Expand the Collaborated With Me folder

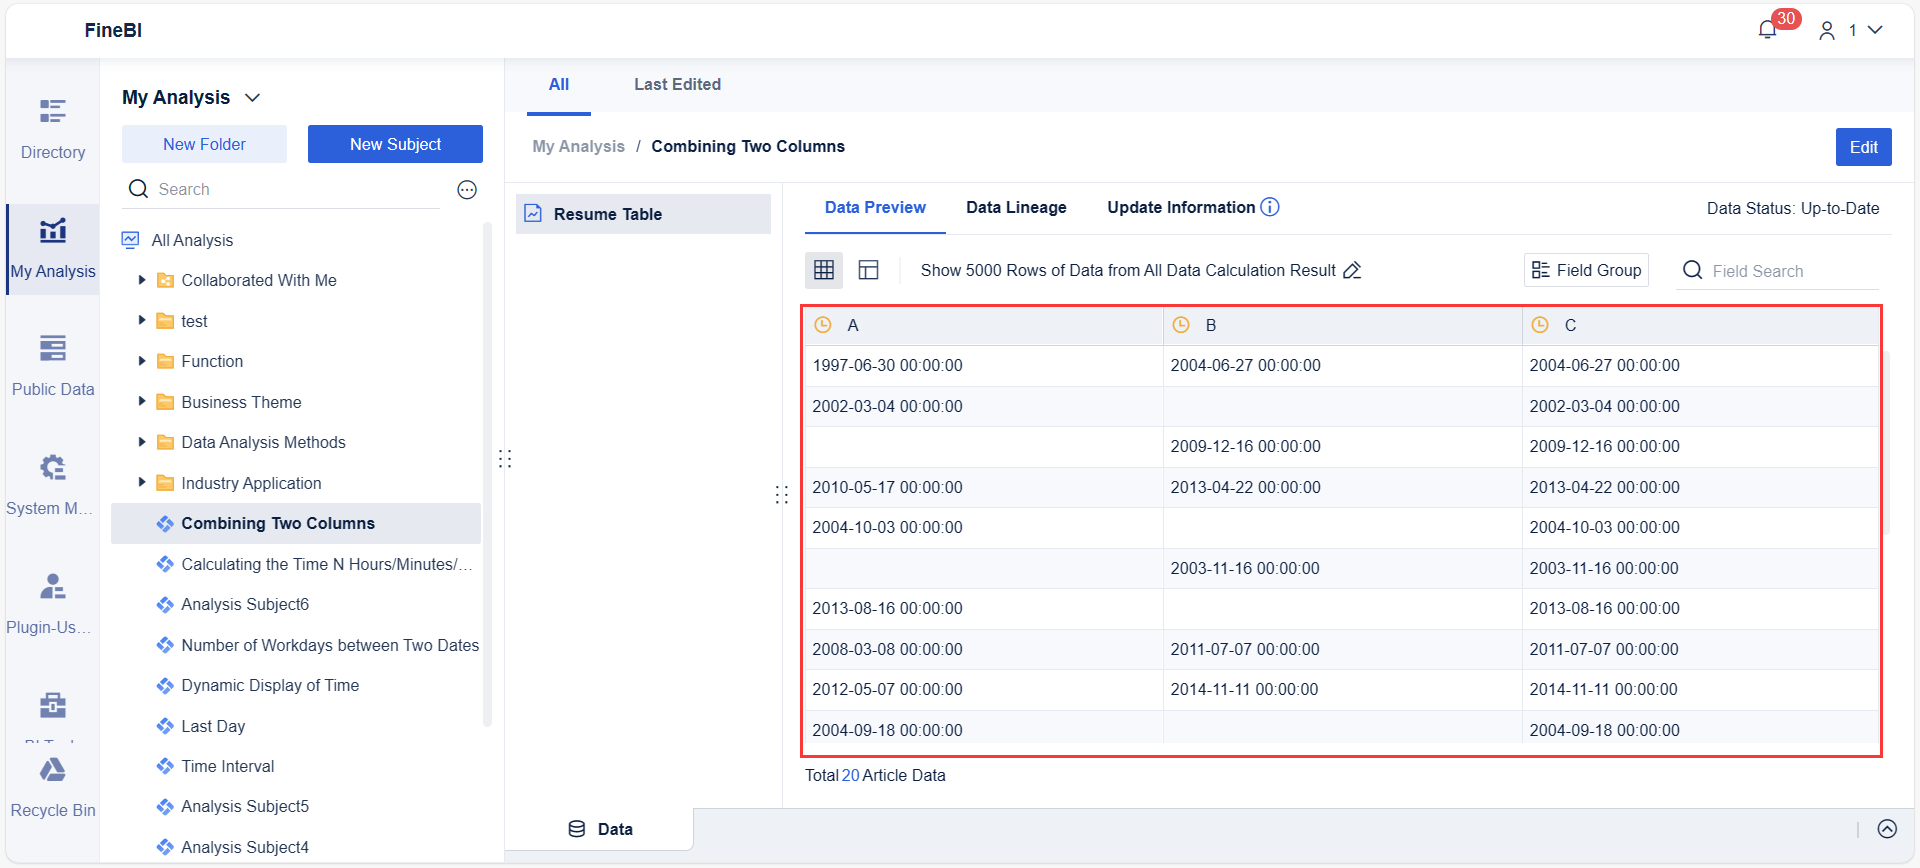tap(141, 280)
